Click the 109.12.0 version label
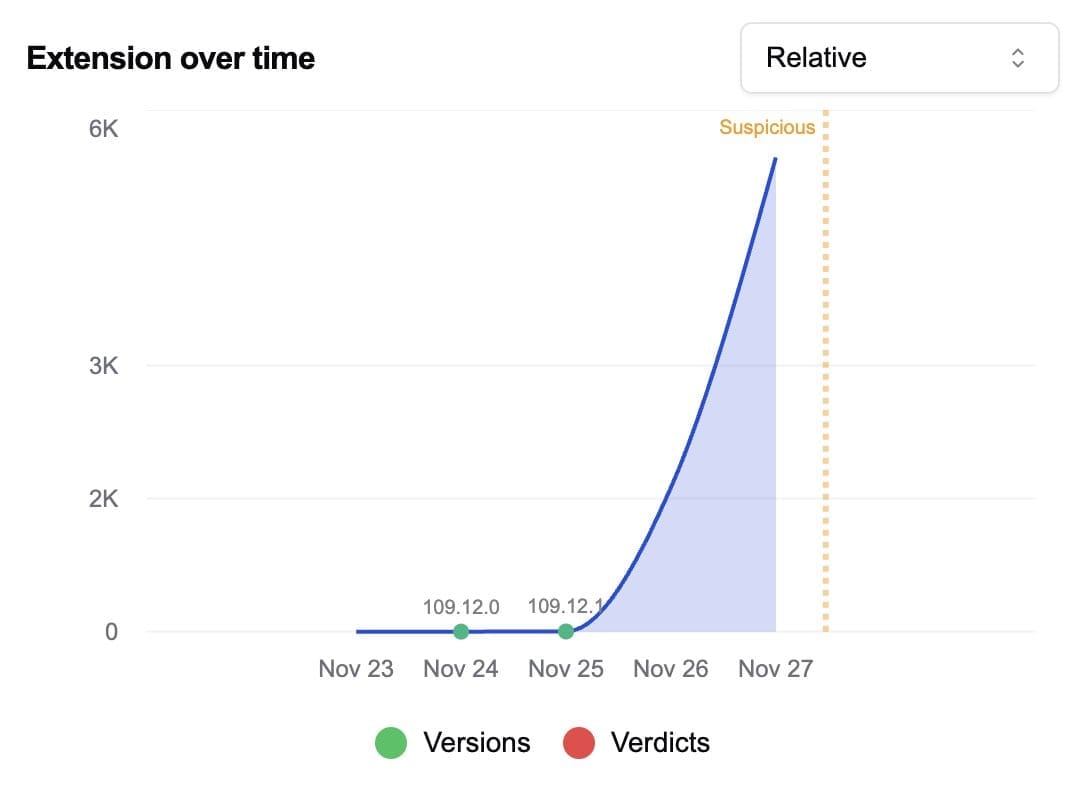This screenshot has width=1074, height=810. [461, 606]
